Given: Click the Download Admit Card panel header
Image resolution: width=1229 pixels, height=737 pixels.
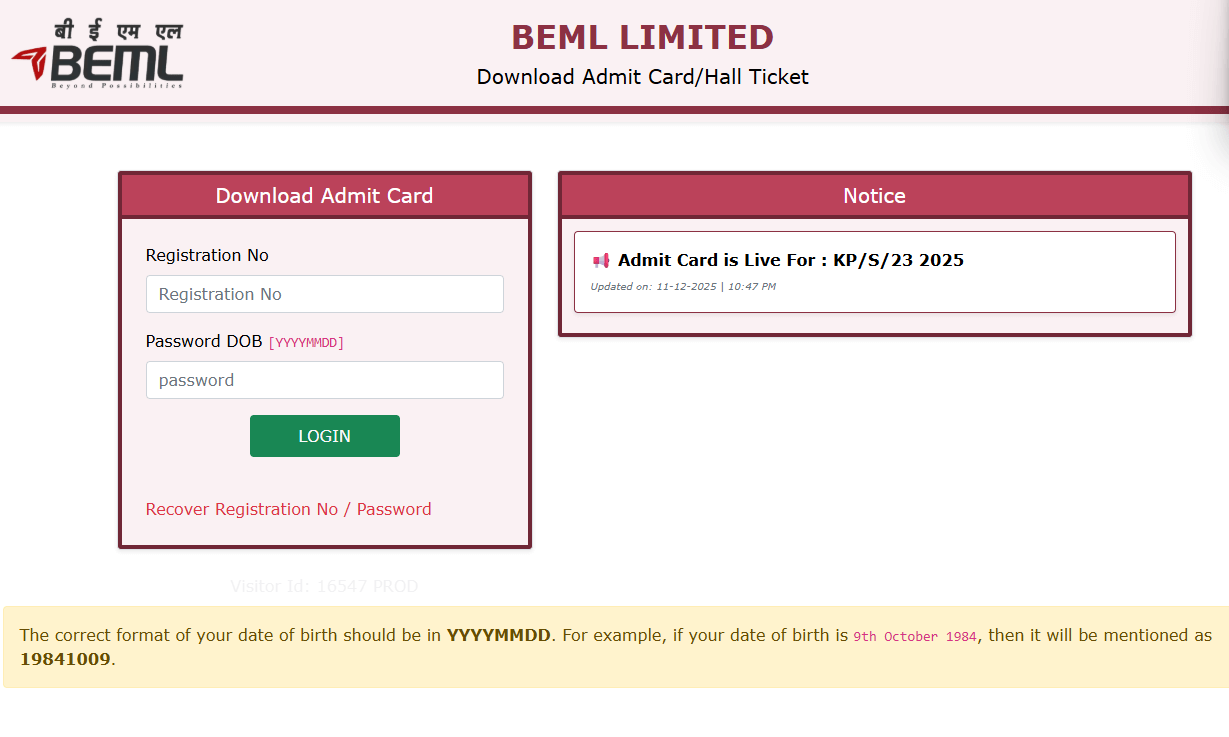Looking at the screenshot, I should pyautogui.click(x=324, y=195).
